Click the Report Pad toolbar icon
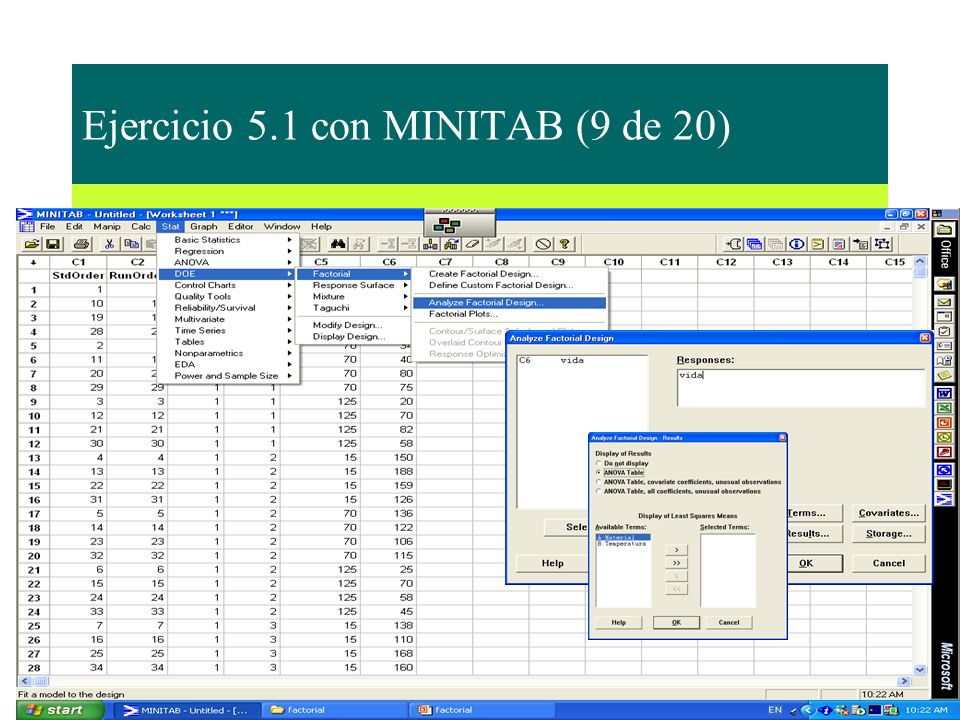The height and width of the screenshot is (720, 960). point(839,244)
